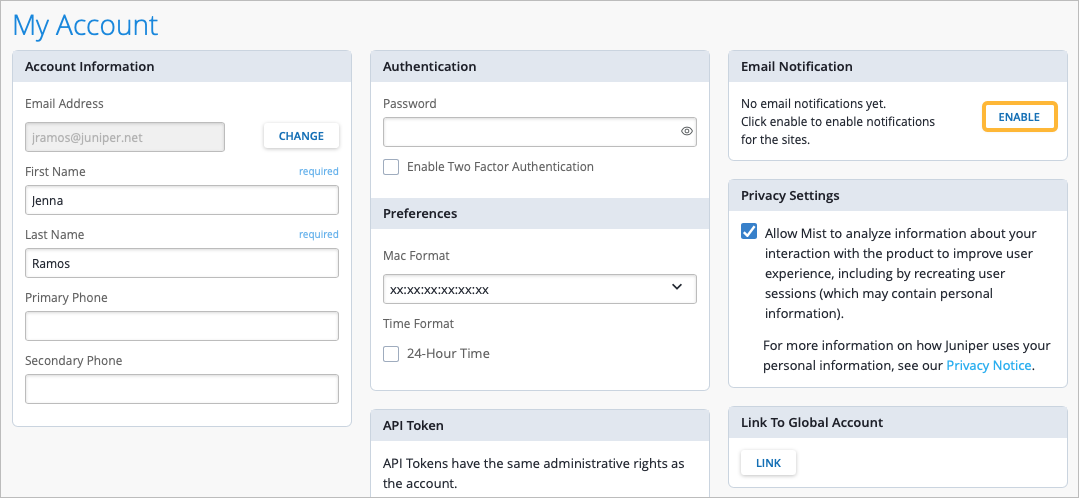Click the CHANGE email button
This screenshot has height=498, width=1079.
tap(301, 136)
